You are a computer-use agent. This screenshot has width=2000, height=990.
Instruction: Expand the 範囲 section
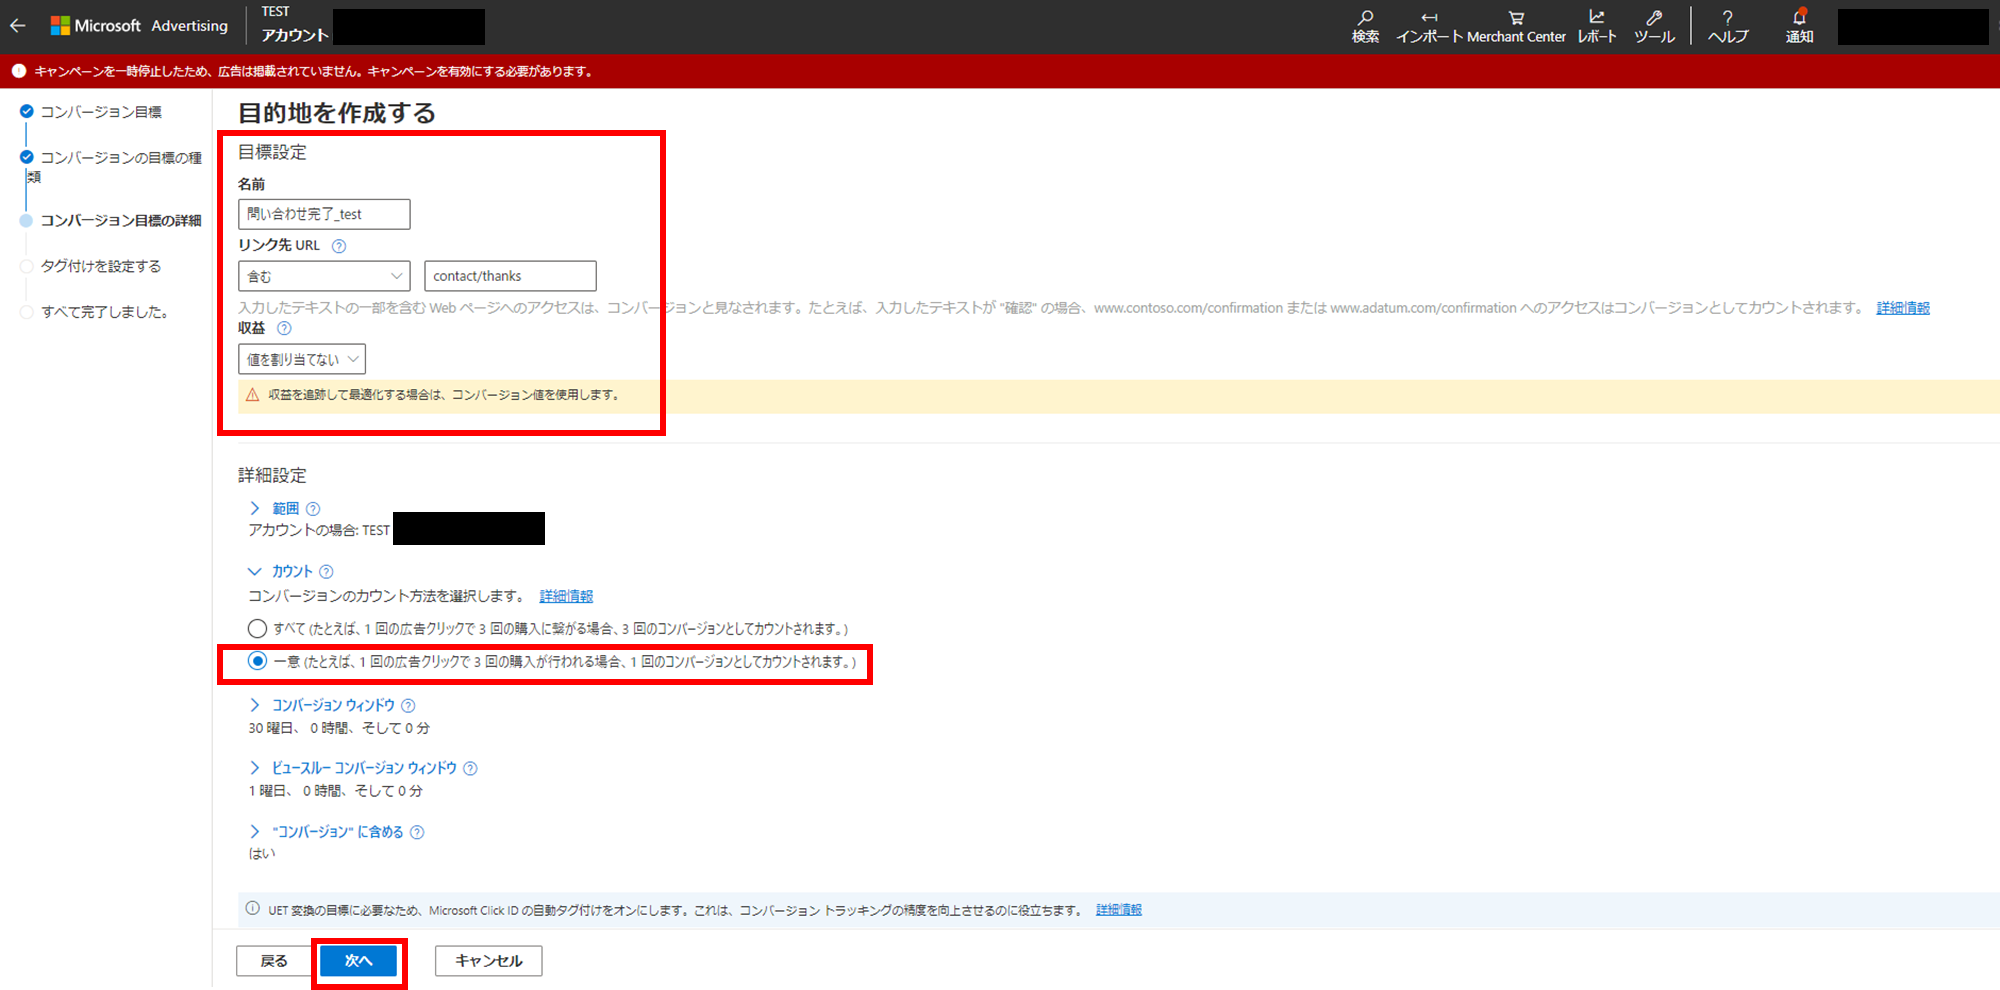click(254, 509)
